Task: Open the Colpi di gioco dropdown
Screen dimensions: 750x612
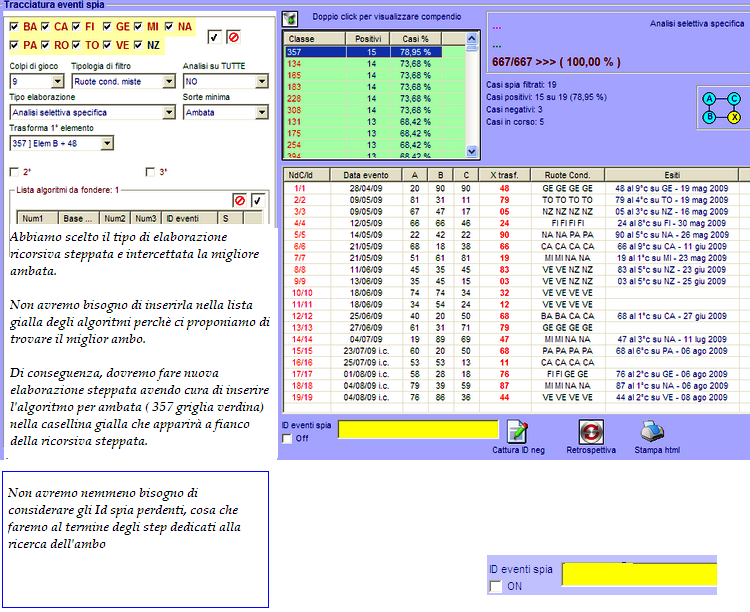Action: tap(57, 81)
